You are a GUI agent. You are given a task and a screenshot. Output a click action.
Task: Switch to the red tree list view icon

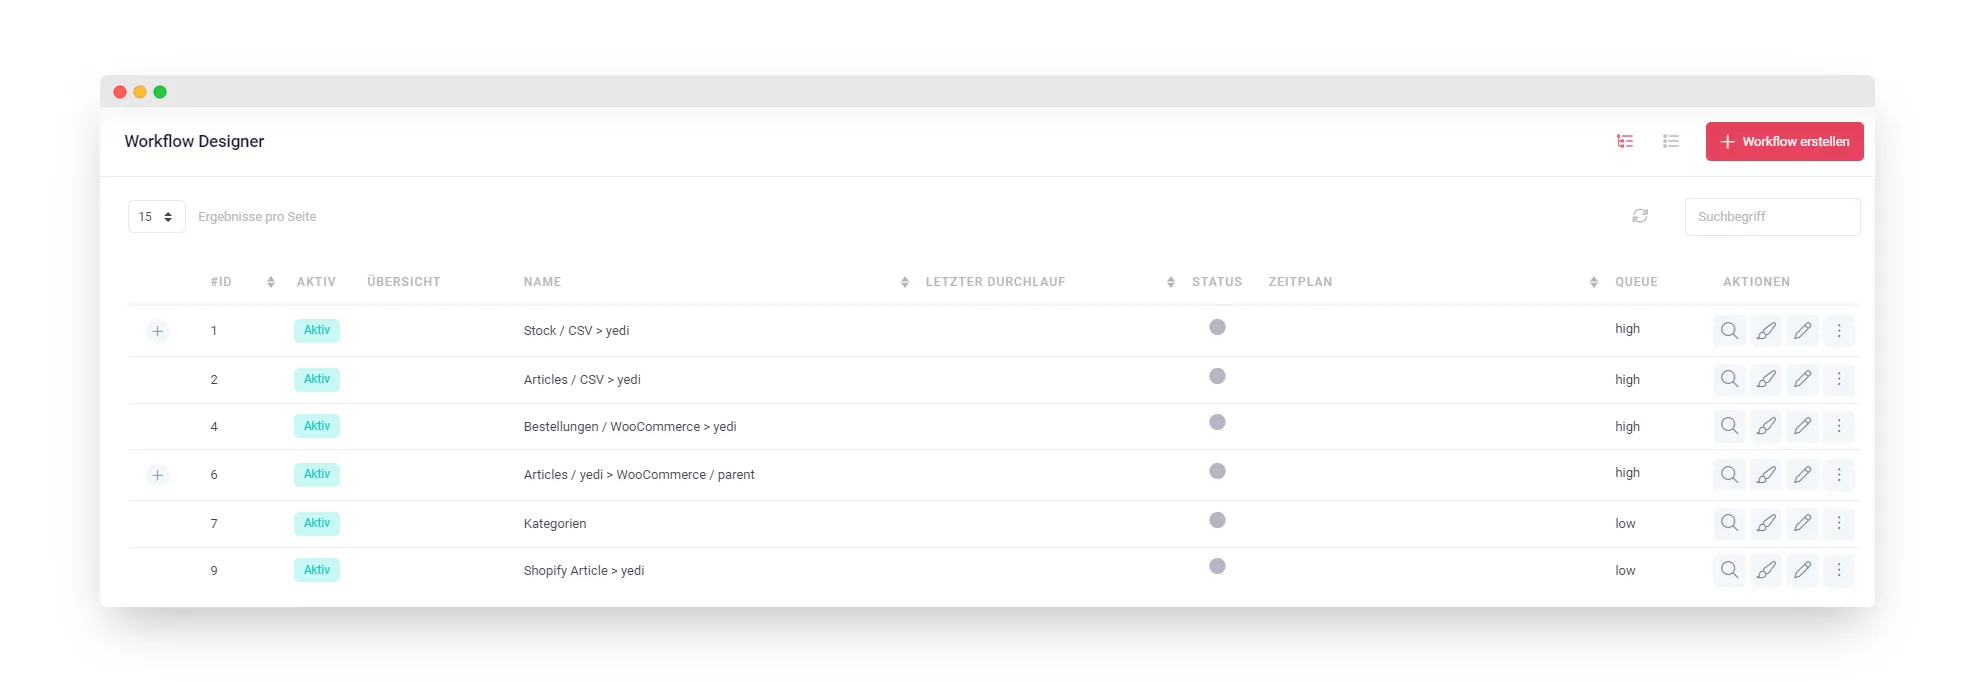pos(1625,141)
